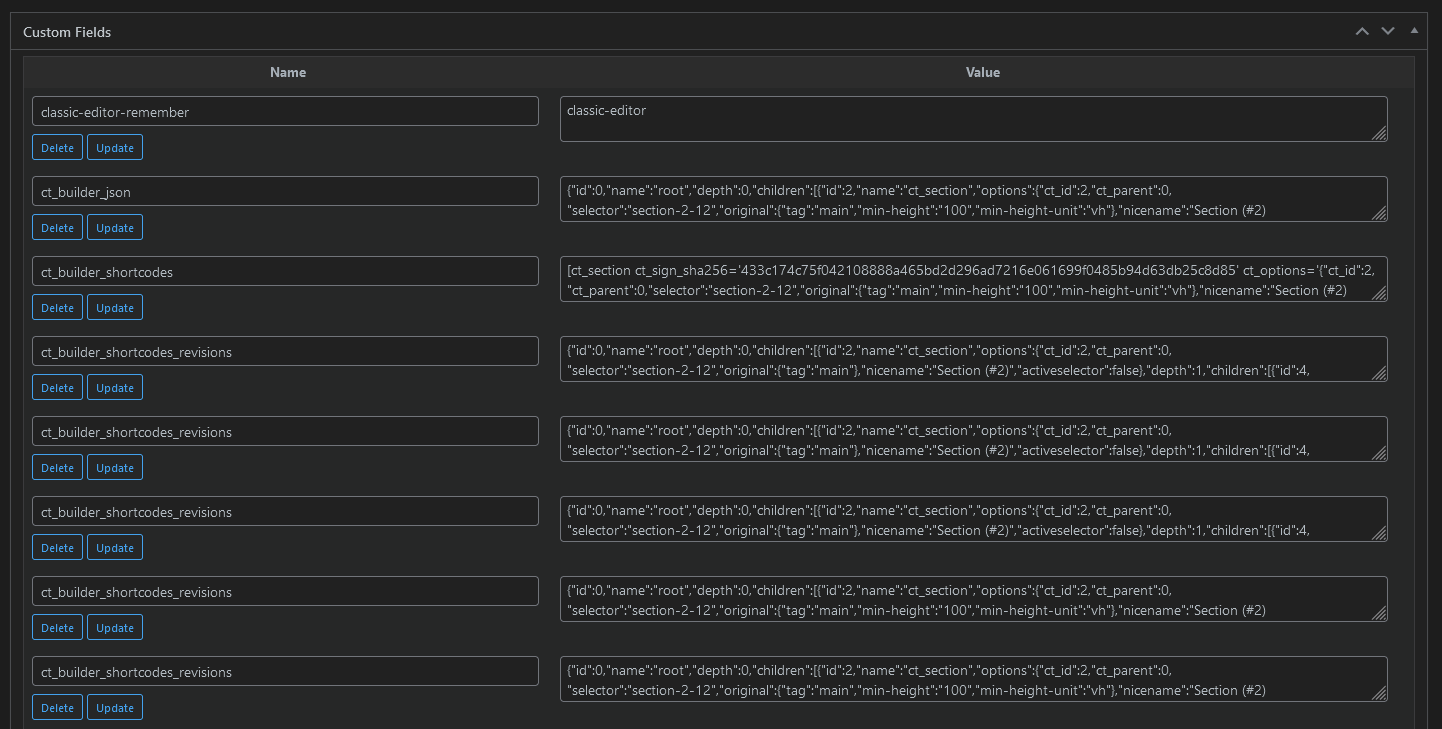Click resize handle of ct_builder_json value box

point(1379,213)
